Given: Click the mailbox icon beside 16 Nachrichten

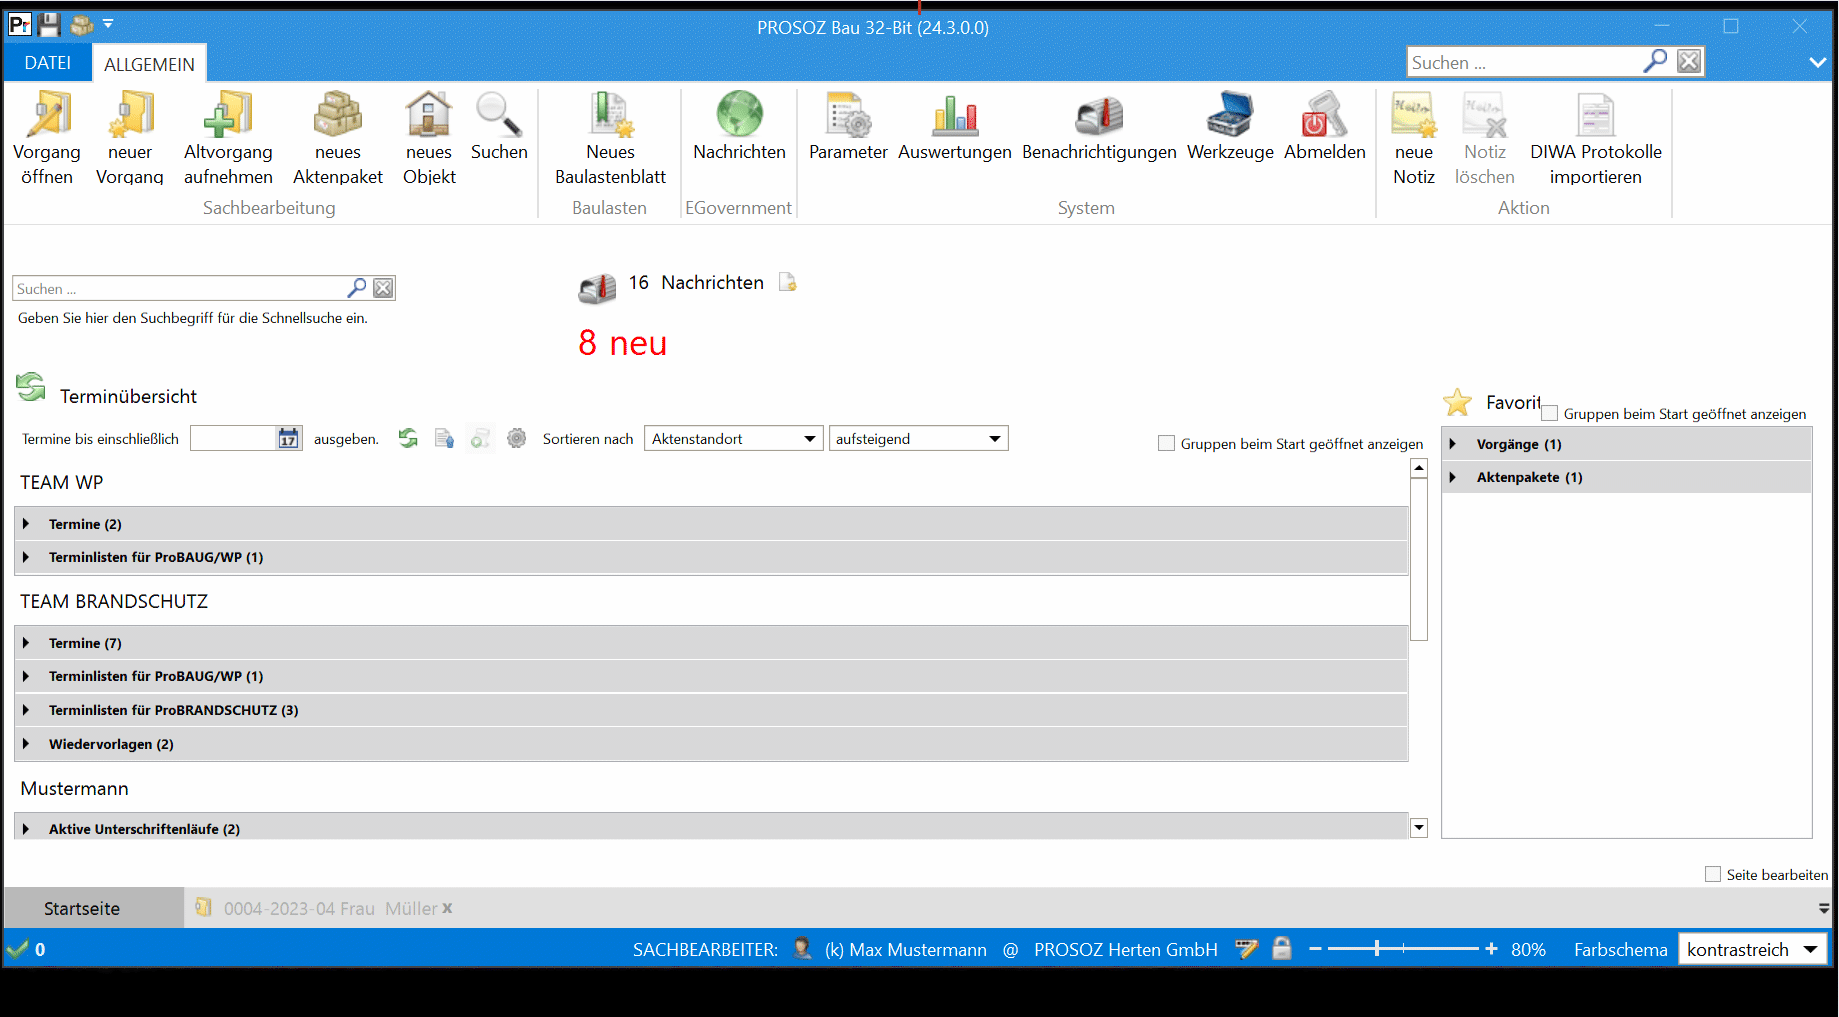Looking at the screenshot, I should [x=598, y=289].
